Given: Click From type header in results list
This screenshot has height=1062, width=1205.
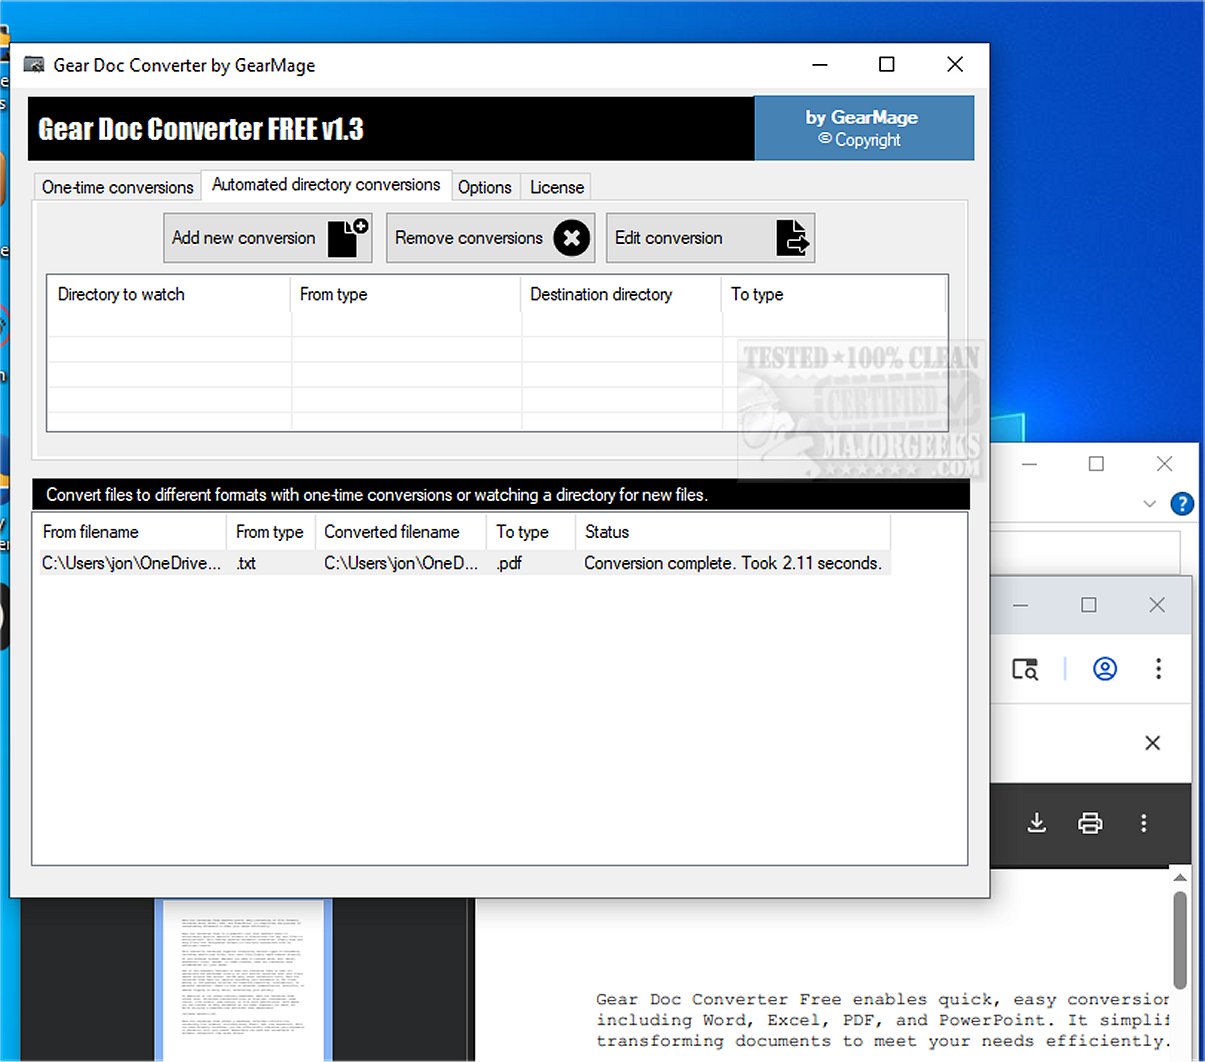Looking at the screenshot, I should [x=272, y=532].
